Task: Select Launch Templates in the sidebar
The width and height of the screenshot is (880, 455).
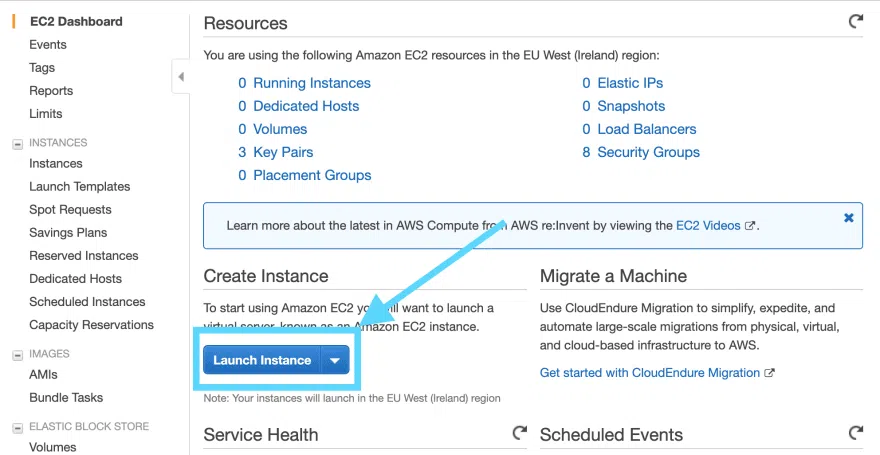Action: [x=79, y=187]
